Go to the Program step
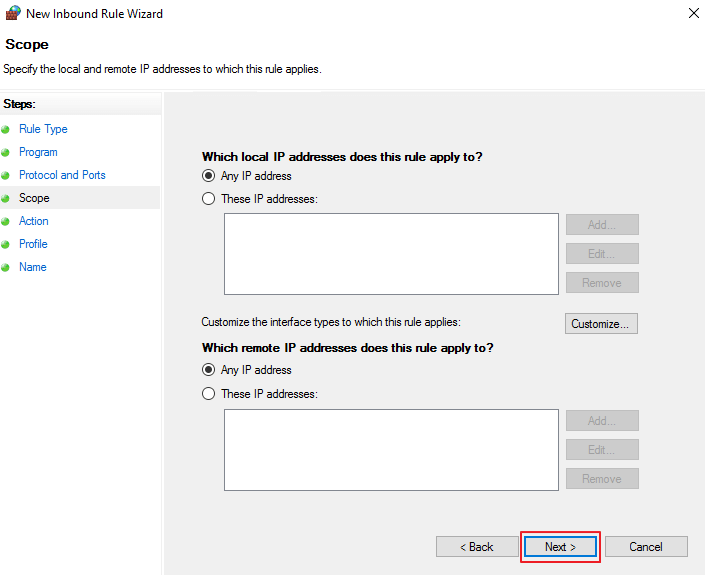Viewport: 705px width, 575px height. pos(38,152)
